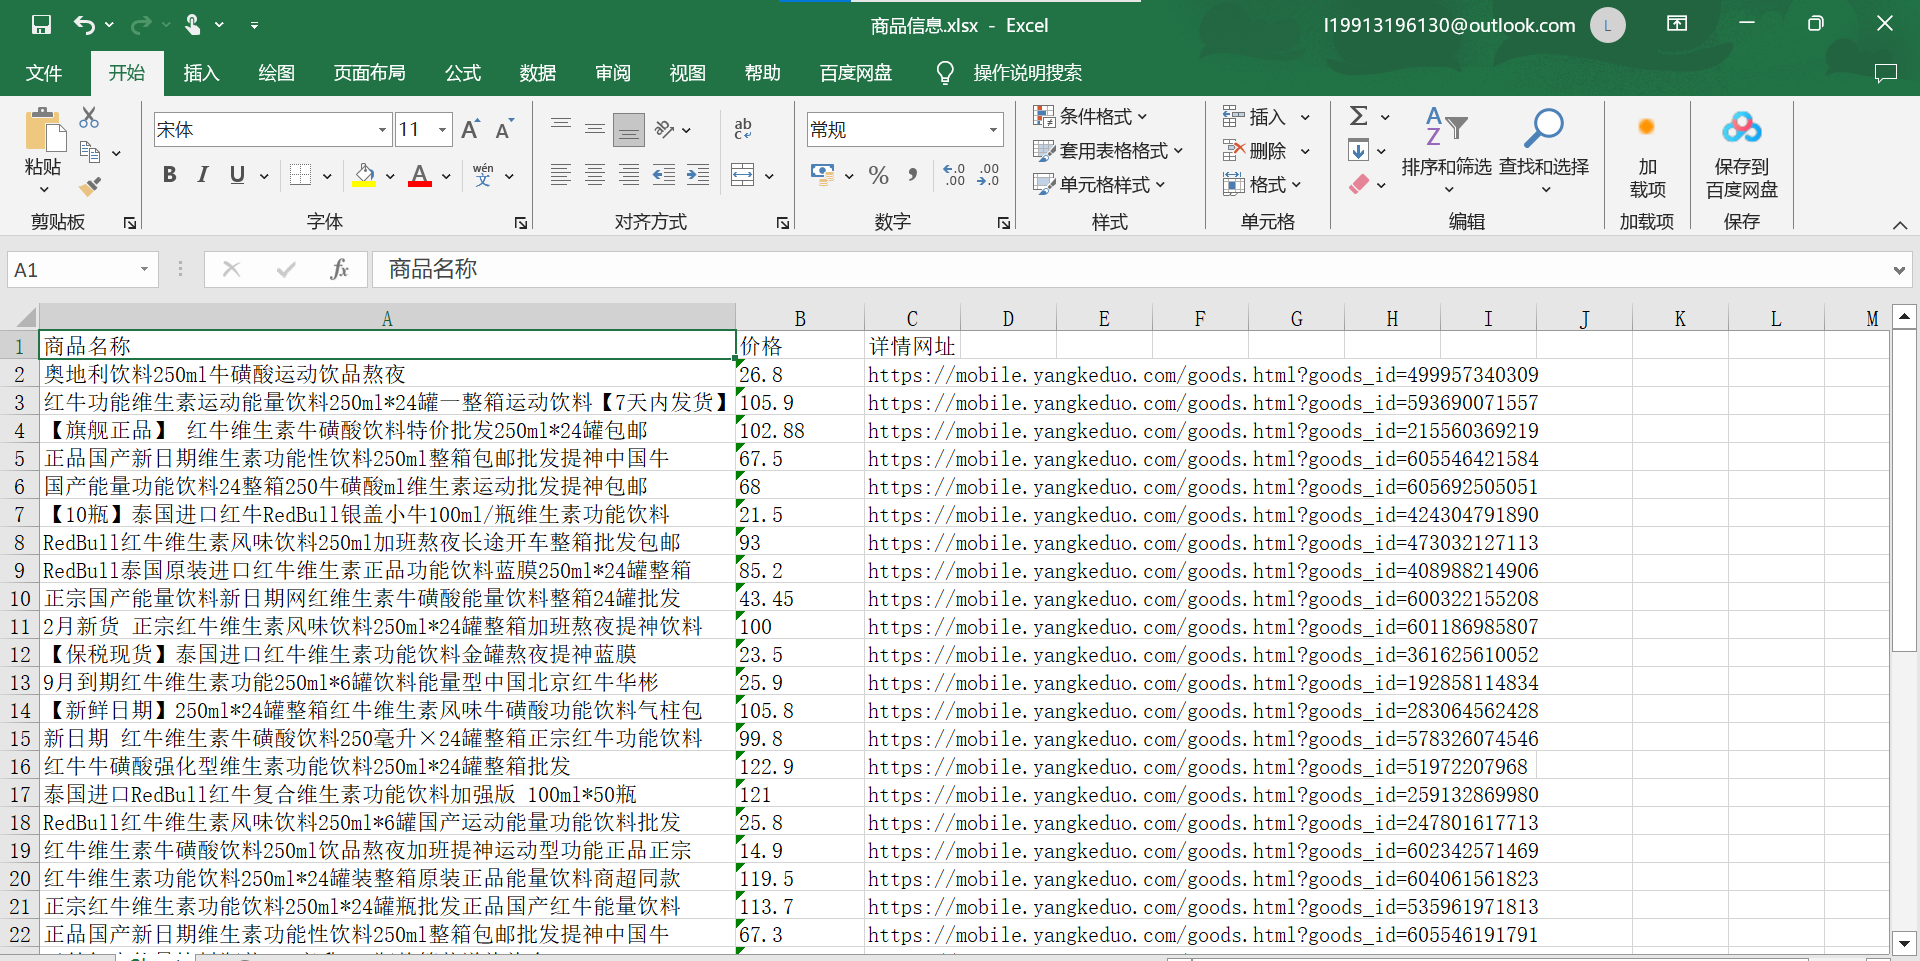Open 格式 cell format menu
This screenshot has height=961, width=1920.
[x=1261, y=185]
